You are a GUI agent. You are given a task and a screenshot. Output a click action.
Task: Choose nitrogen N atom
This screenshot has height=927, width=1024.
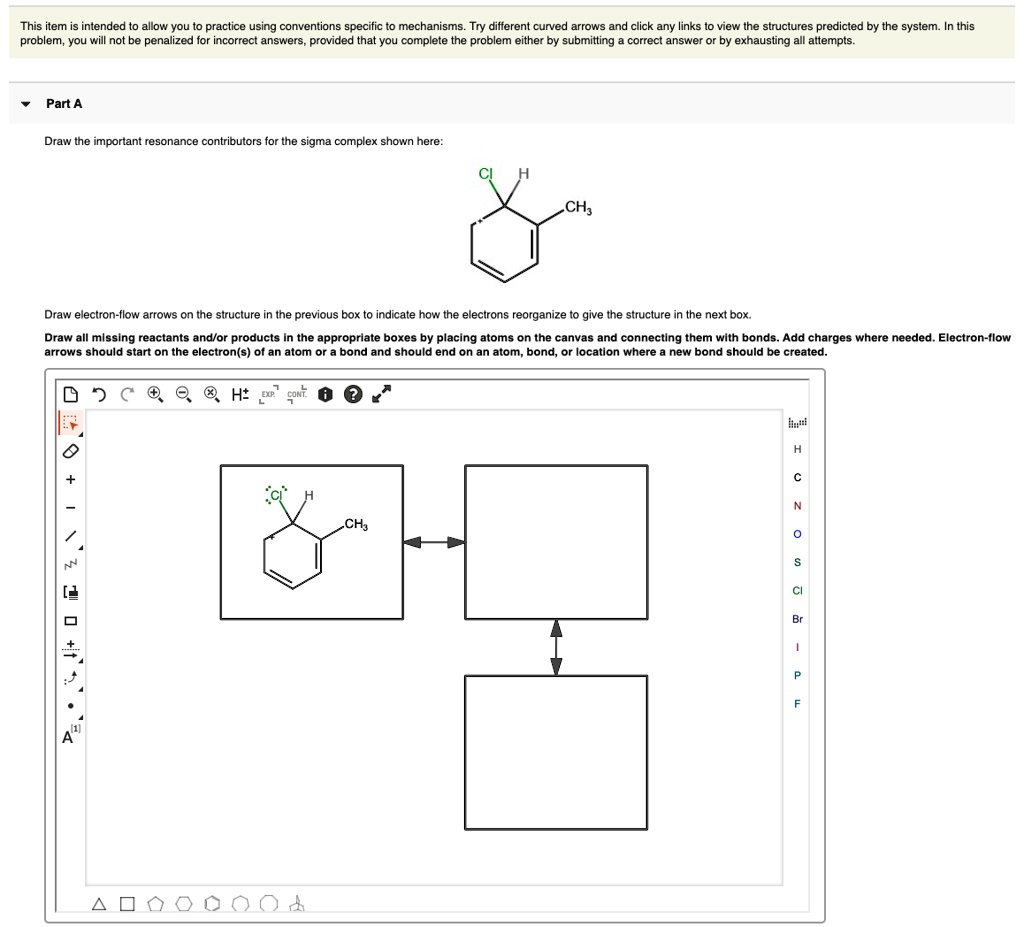point(797,506)
